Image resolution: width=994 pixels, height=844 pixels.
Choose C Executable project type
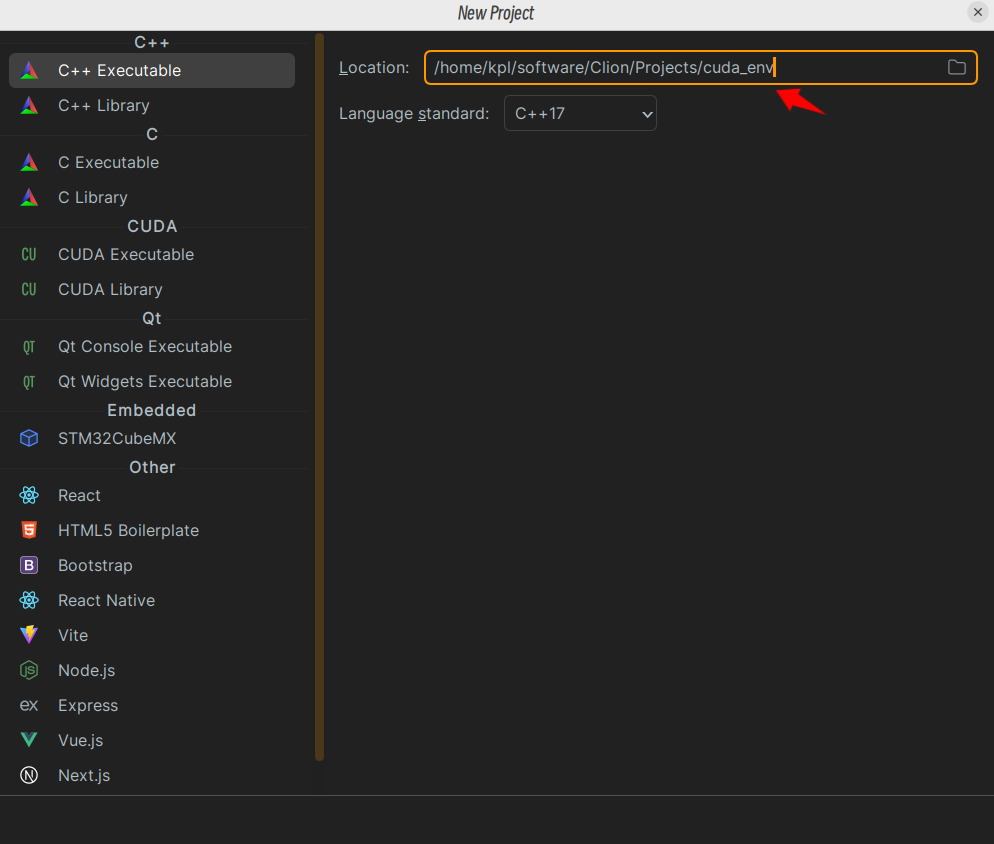[x=152, y=162]
